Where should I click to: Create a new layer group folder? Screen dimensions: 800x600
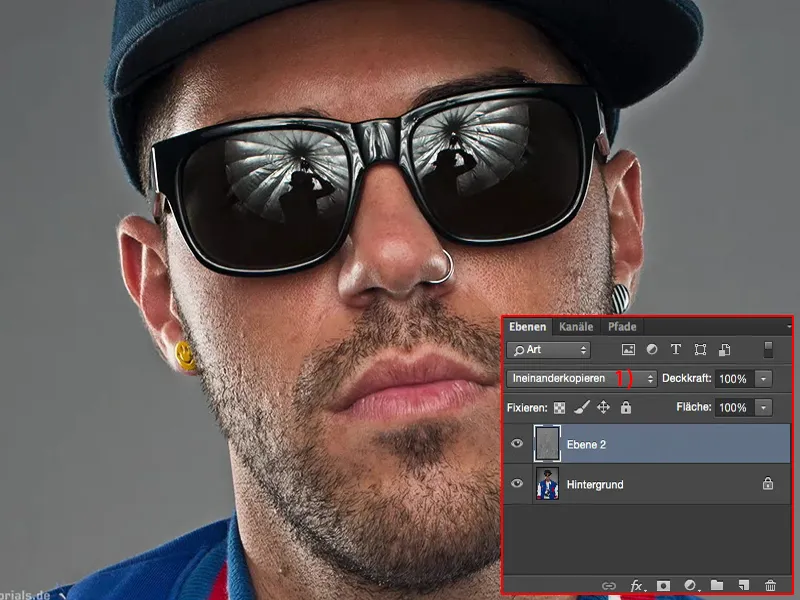tap(717, 585)
